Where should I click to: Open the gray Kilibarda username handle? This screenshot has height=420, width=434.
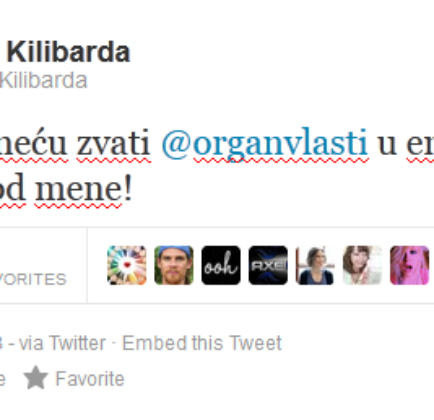(x=43, y=80)
